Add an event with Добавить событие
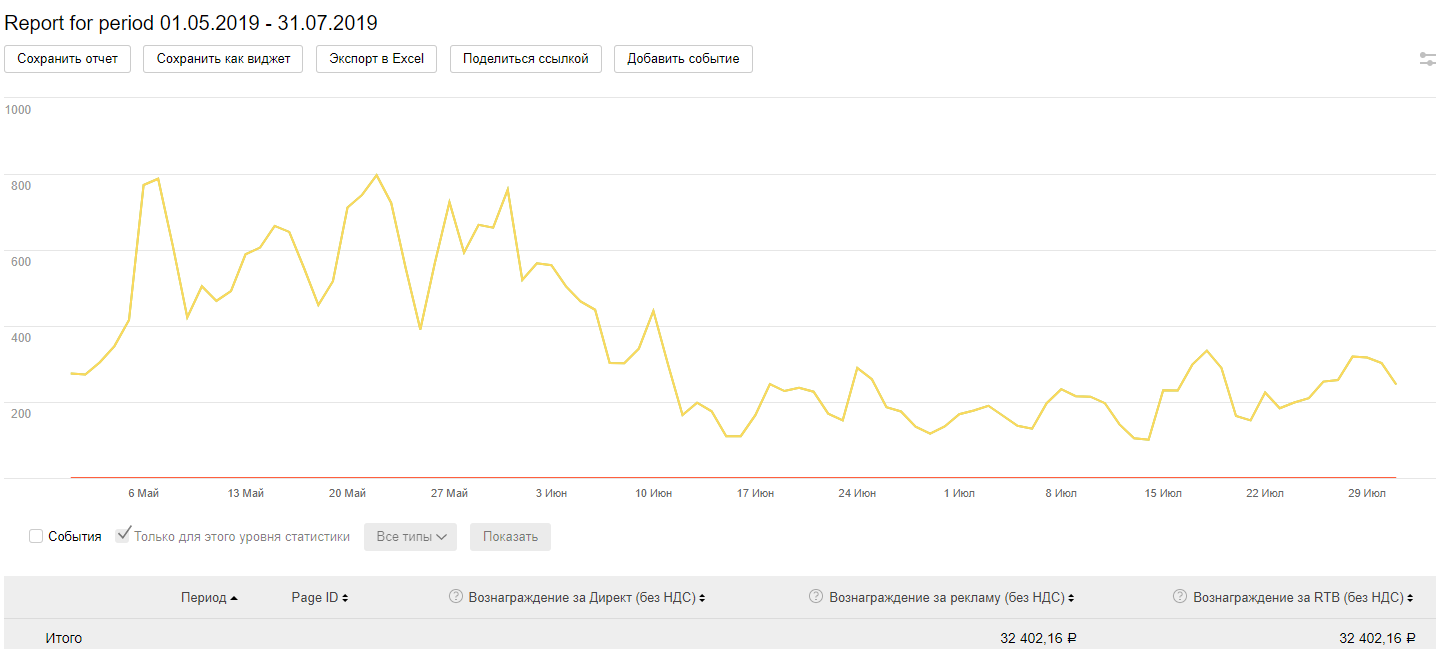Screen dimensions: 1436x649 click(683, 59)
